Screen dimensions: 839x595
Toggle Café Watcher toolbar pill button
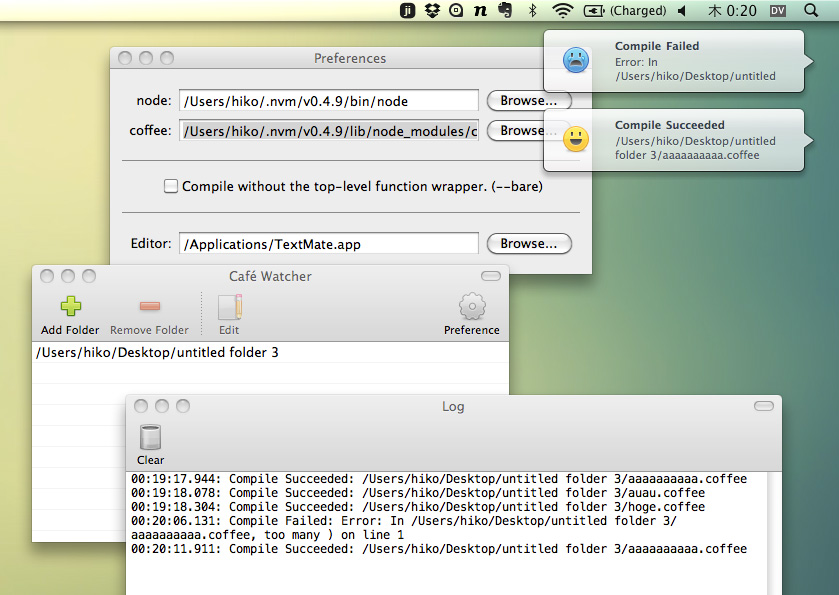click(490, 276)
